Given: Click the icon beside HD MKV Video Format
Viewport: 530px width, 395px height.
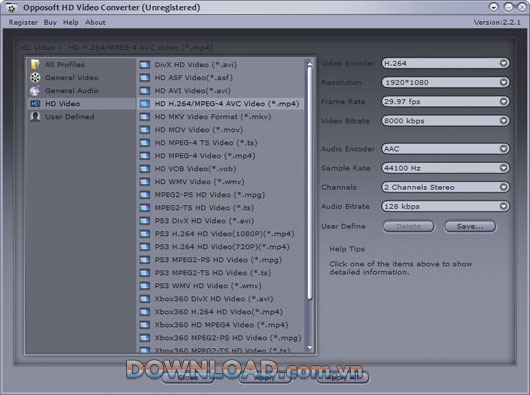Looking at the screenshot, I should 145,117.
